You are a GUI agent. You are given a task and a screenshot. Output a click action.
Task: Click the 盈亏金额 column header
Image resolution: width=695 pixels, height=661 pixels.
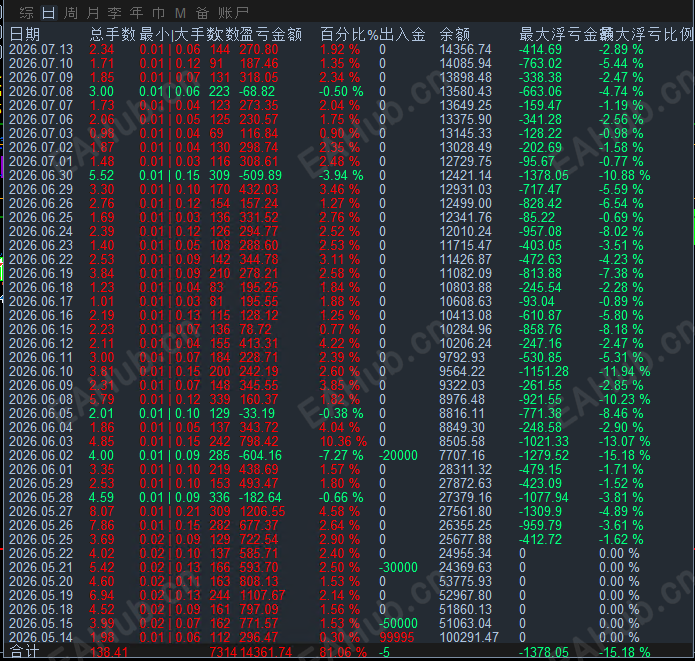[x=270, y=34]
